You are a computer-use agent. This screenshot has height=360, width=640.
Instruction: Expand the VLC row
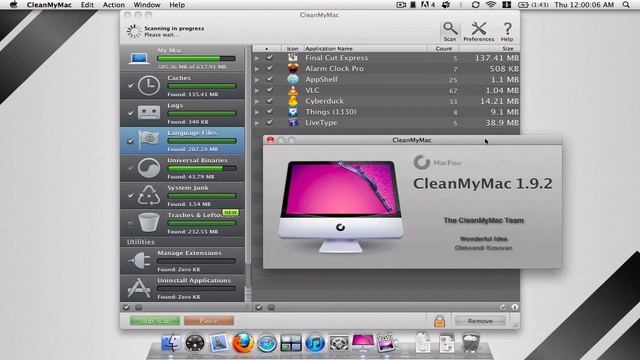click(257, 91)
